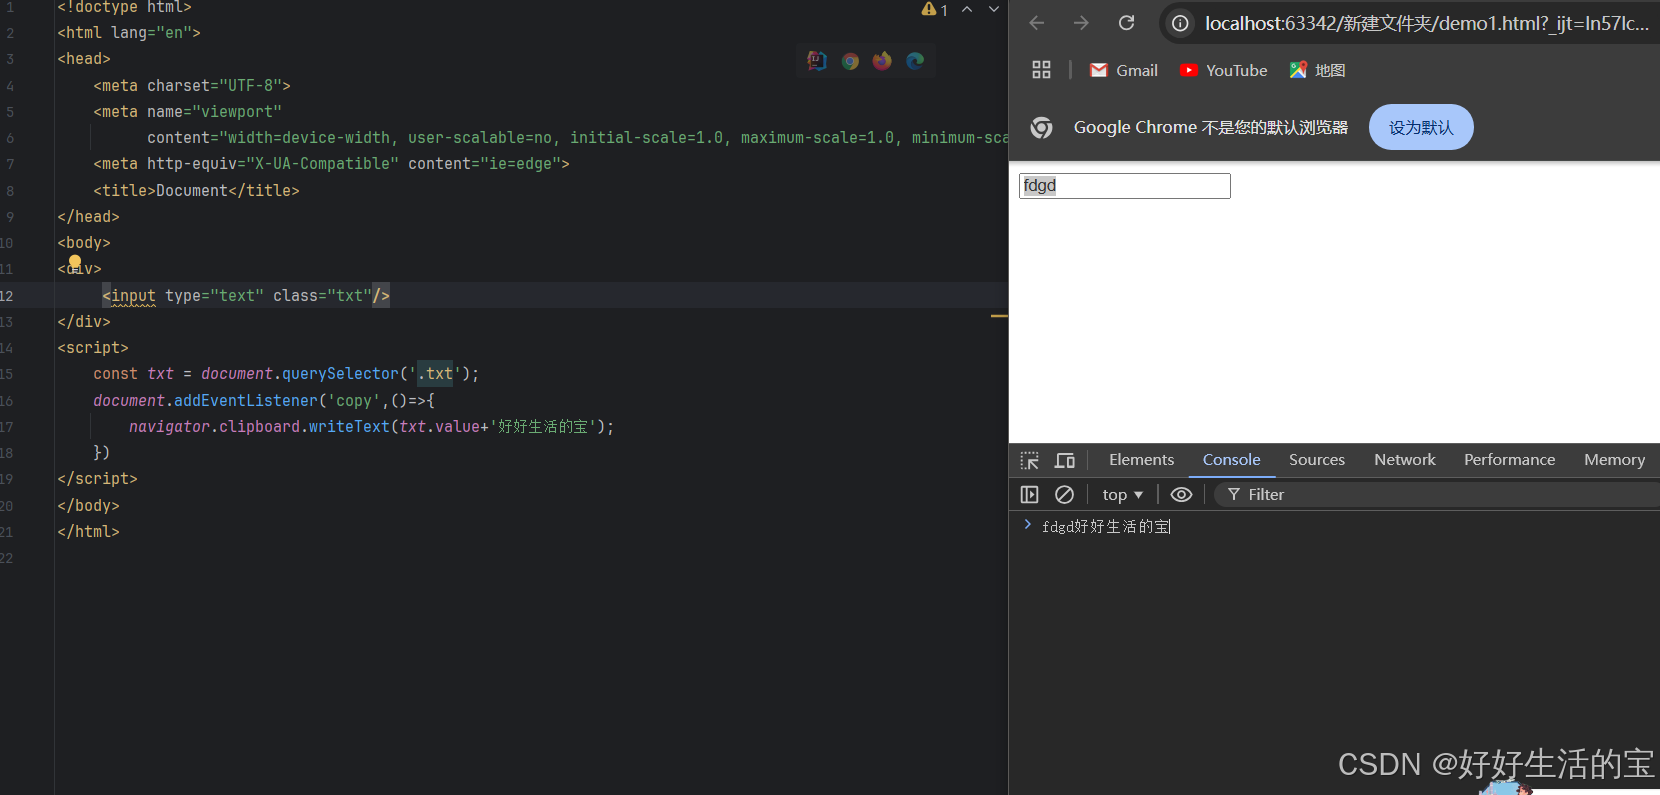
Task: Open page in Firefox from editor icons
Action: click(882, 61)
